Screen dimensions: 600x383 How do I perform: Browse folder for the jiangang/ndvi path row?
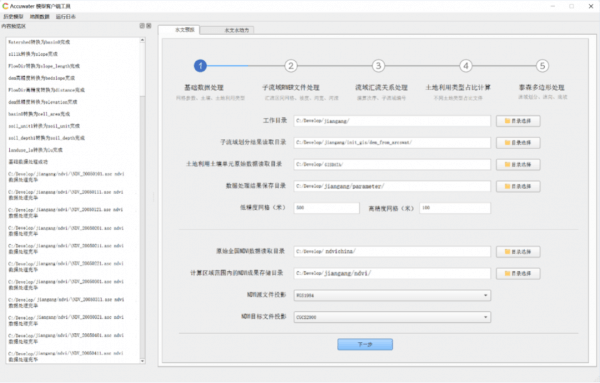click(x=518, y=274)
